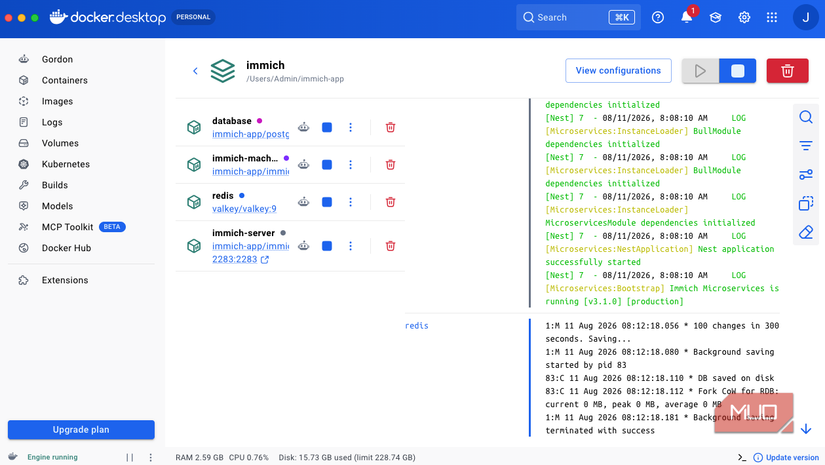Open log display options sliders icon
Image resolution: width=825 pixels, height=465 pixels.
[x=806, y=174]
